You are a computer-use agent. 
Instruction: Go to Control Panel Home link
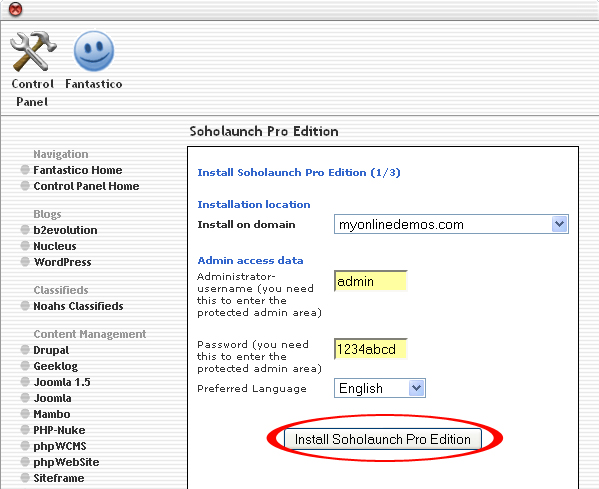tap(86, 186)
